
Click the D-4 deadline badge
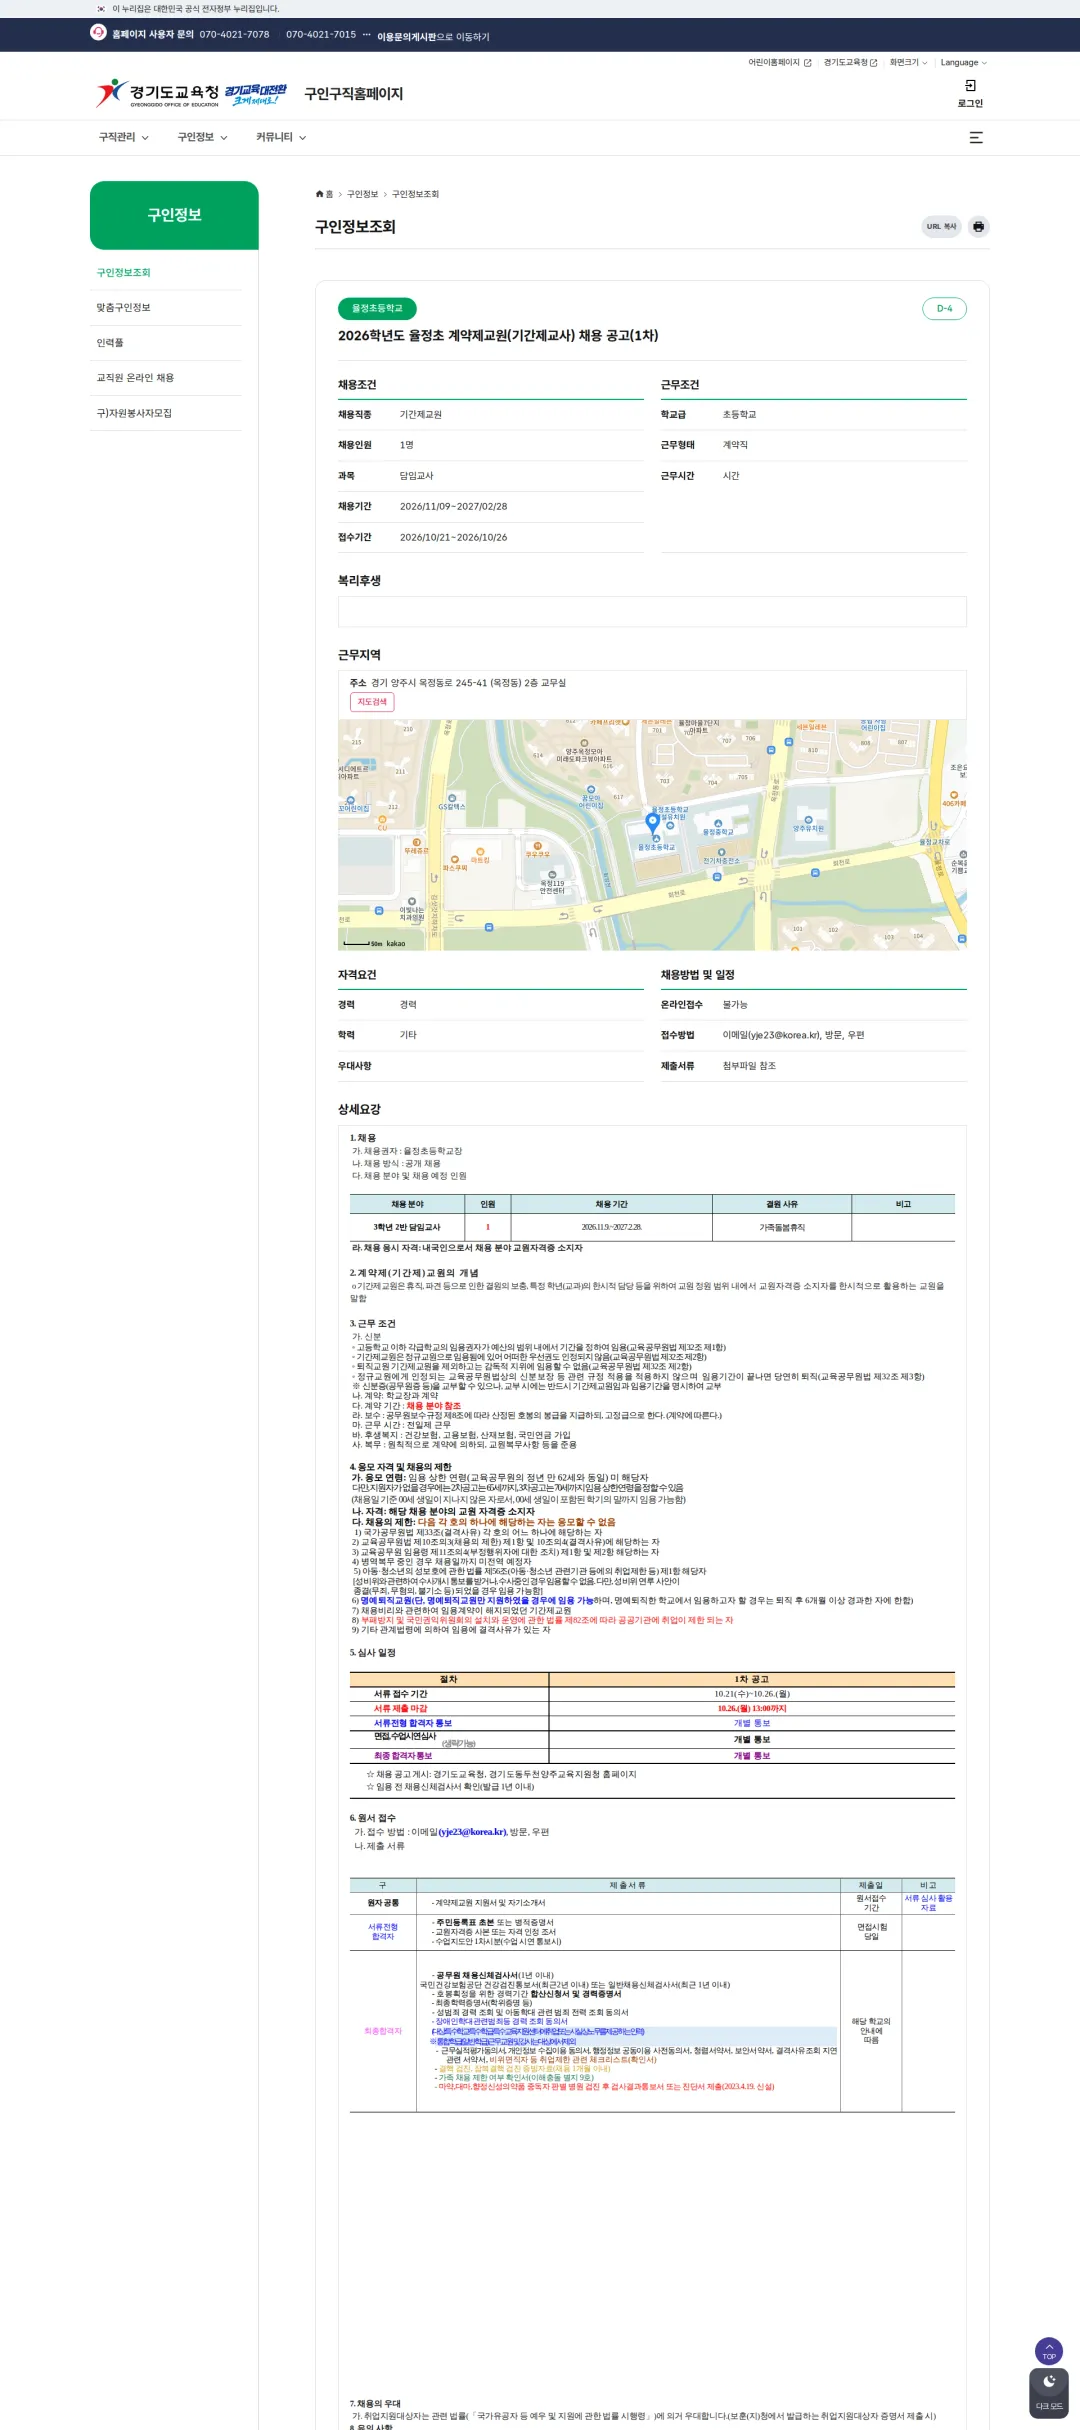pos(944,308)
